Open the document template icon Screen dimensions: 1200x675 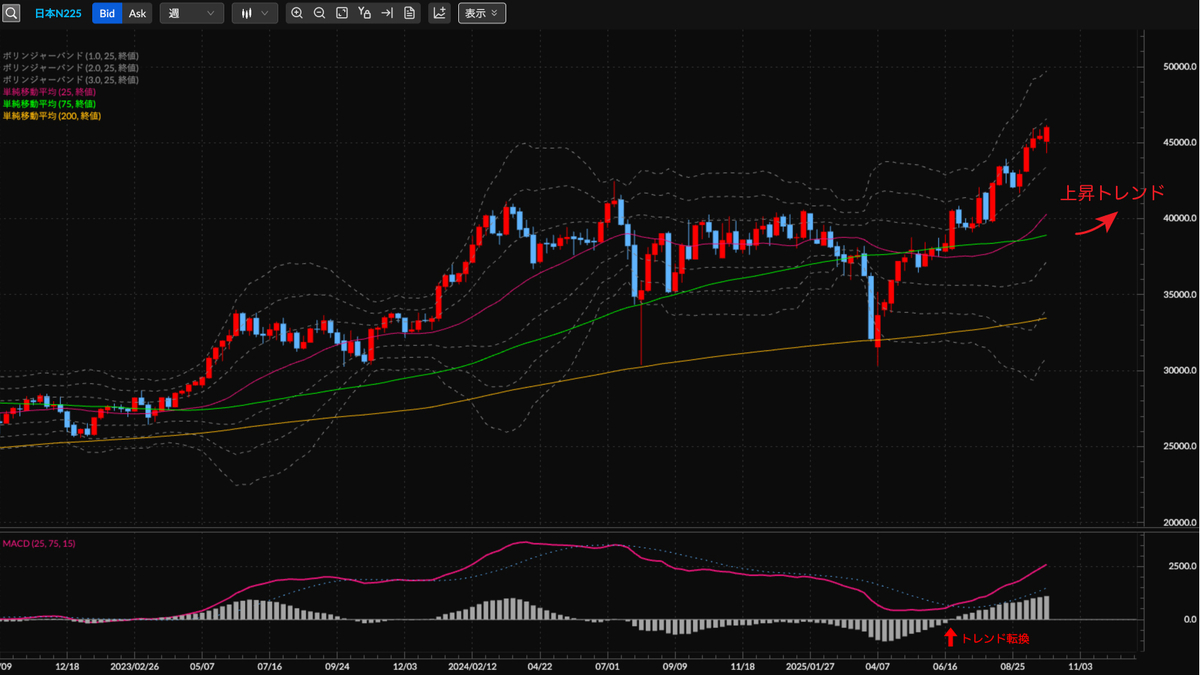point(409,13)
